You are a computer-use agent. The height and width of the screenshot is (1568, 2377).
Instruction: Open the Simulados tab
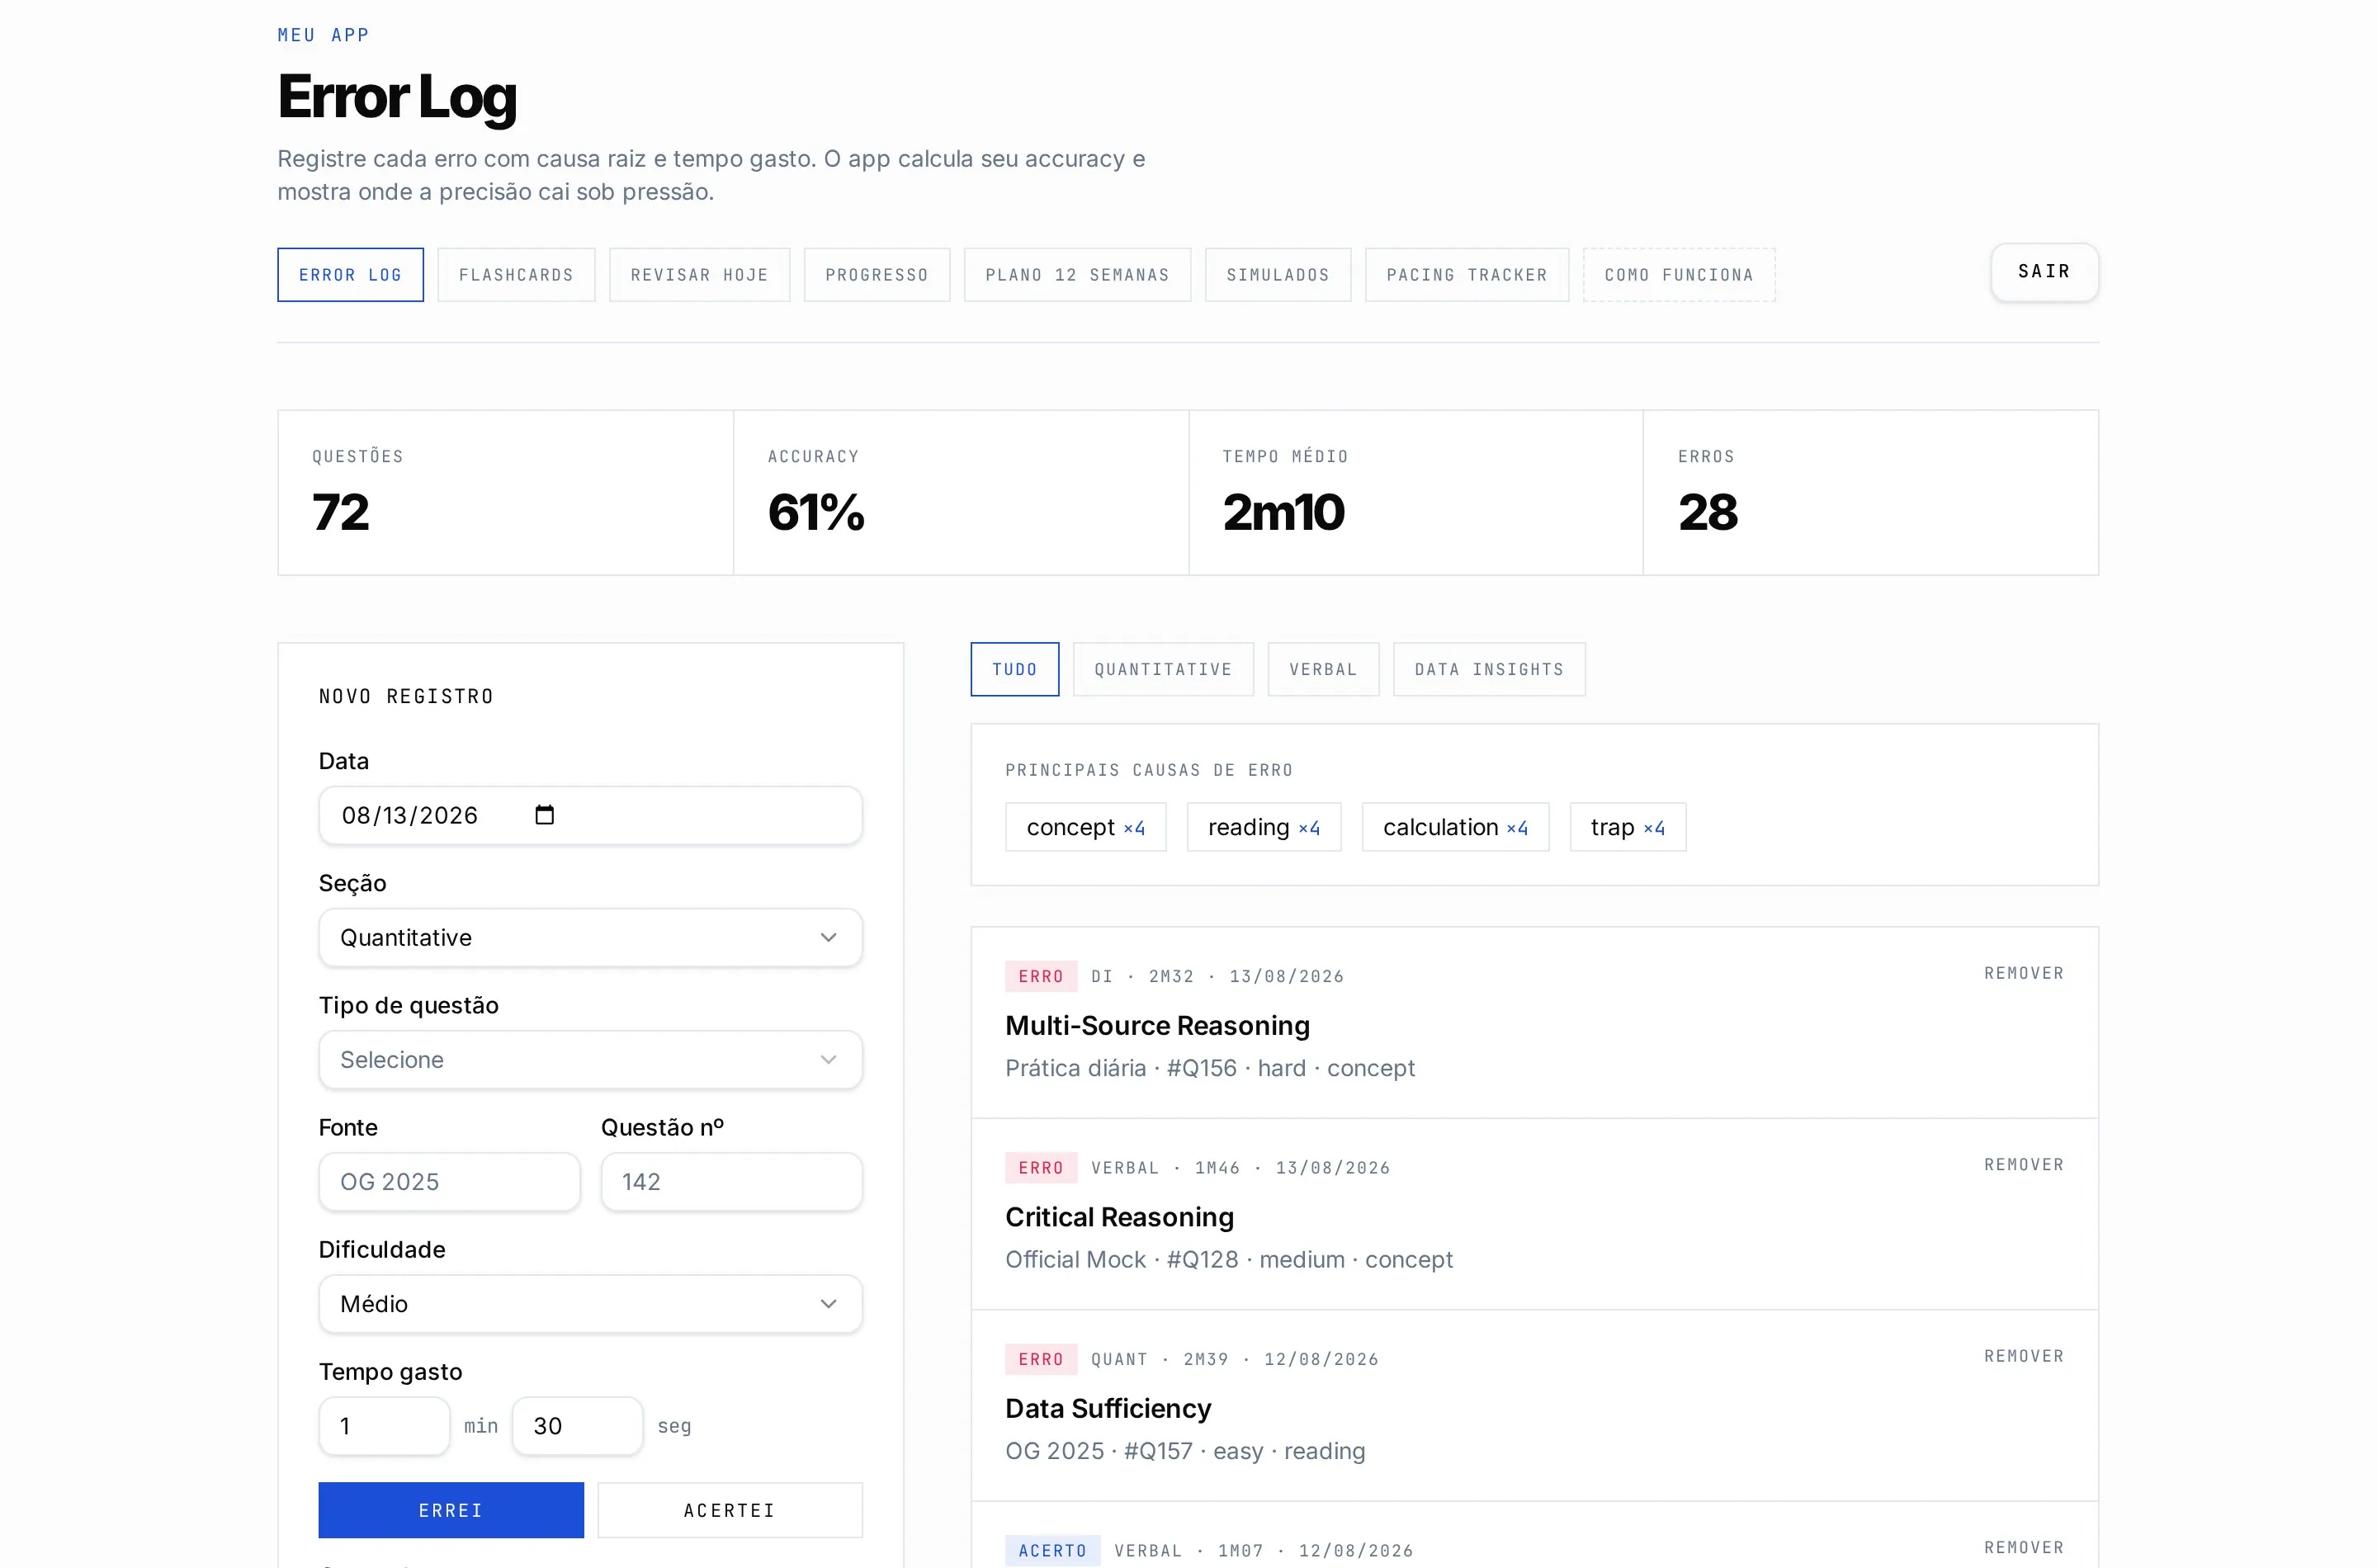click(1278, 275)
